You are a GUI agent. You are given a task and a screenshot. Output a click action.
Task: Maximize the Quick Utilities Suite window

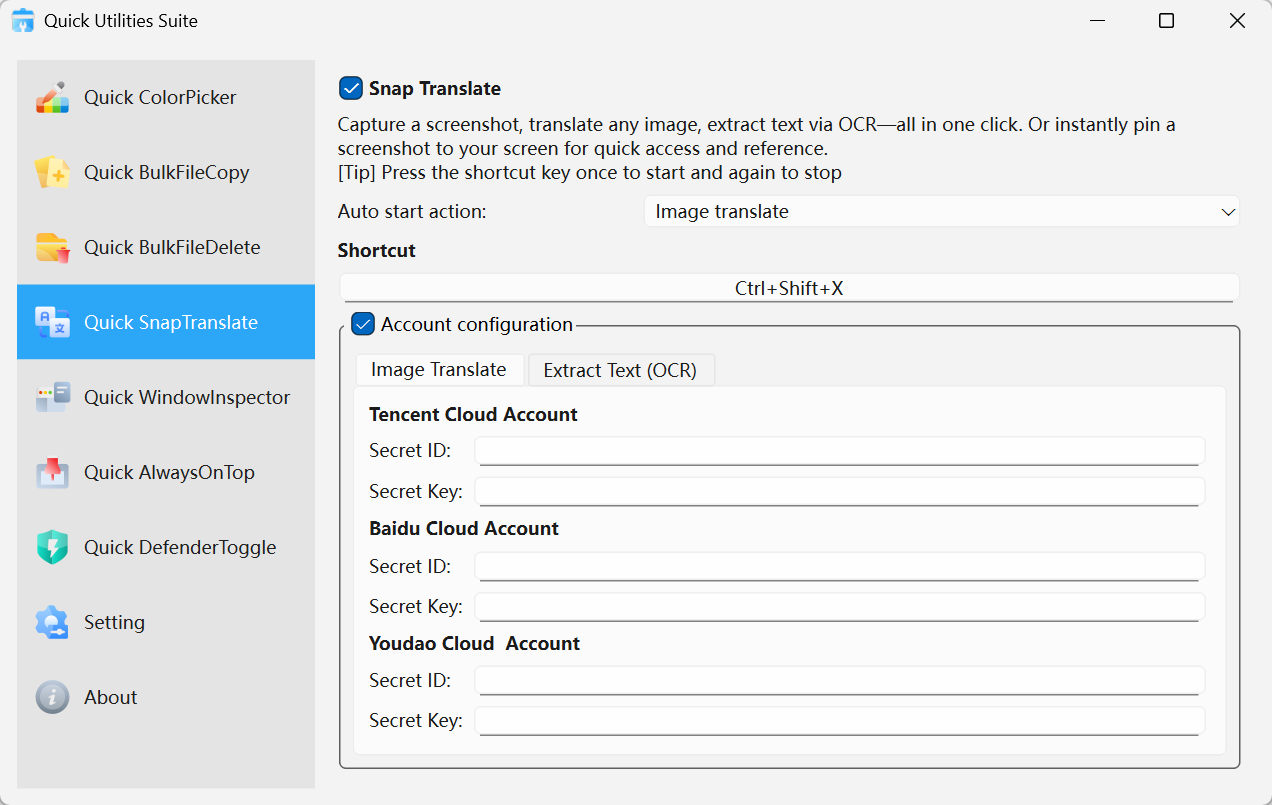tap(1166, 21)
